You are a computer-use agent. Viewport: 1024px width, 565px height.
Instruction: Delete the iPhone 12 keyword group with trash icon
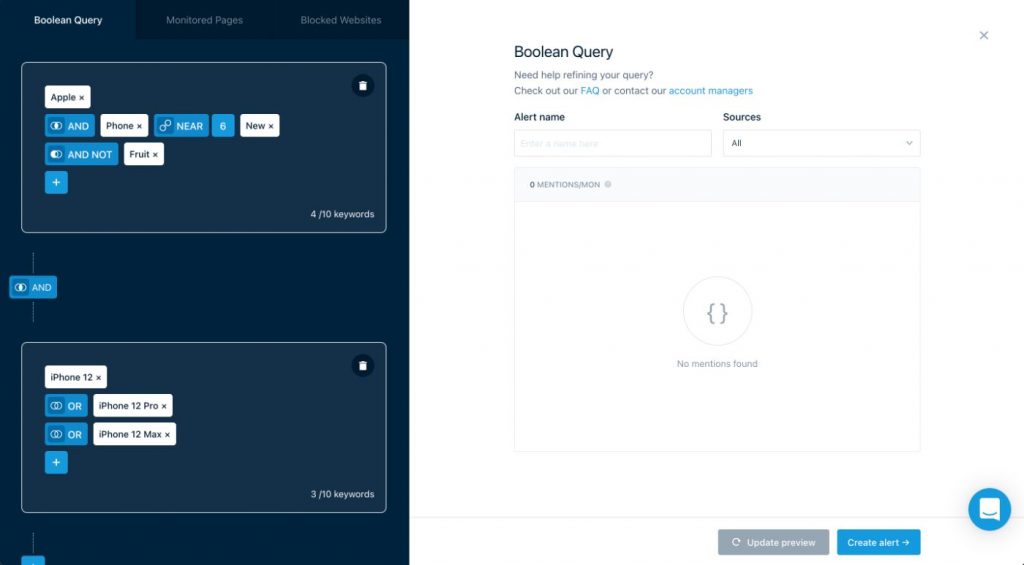pos(362,366)
